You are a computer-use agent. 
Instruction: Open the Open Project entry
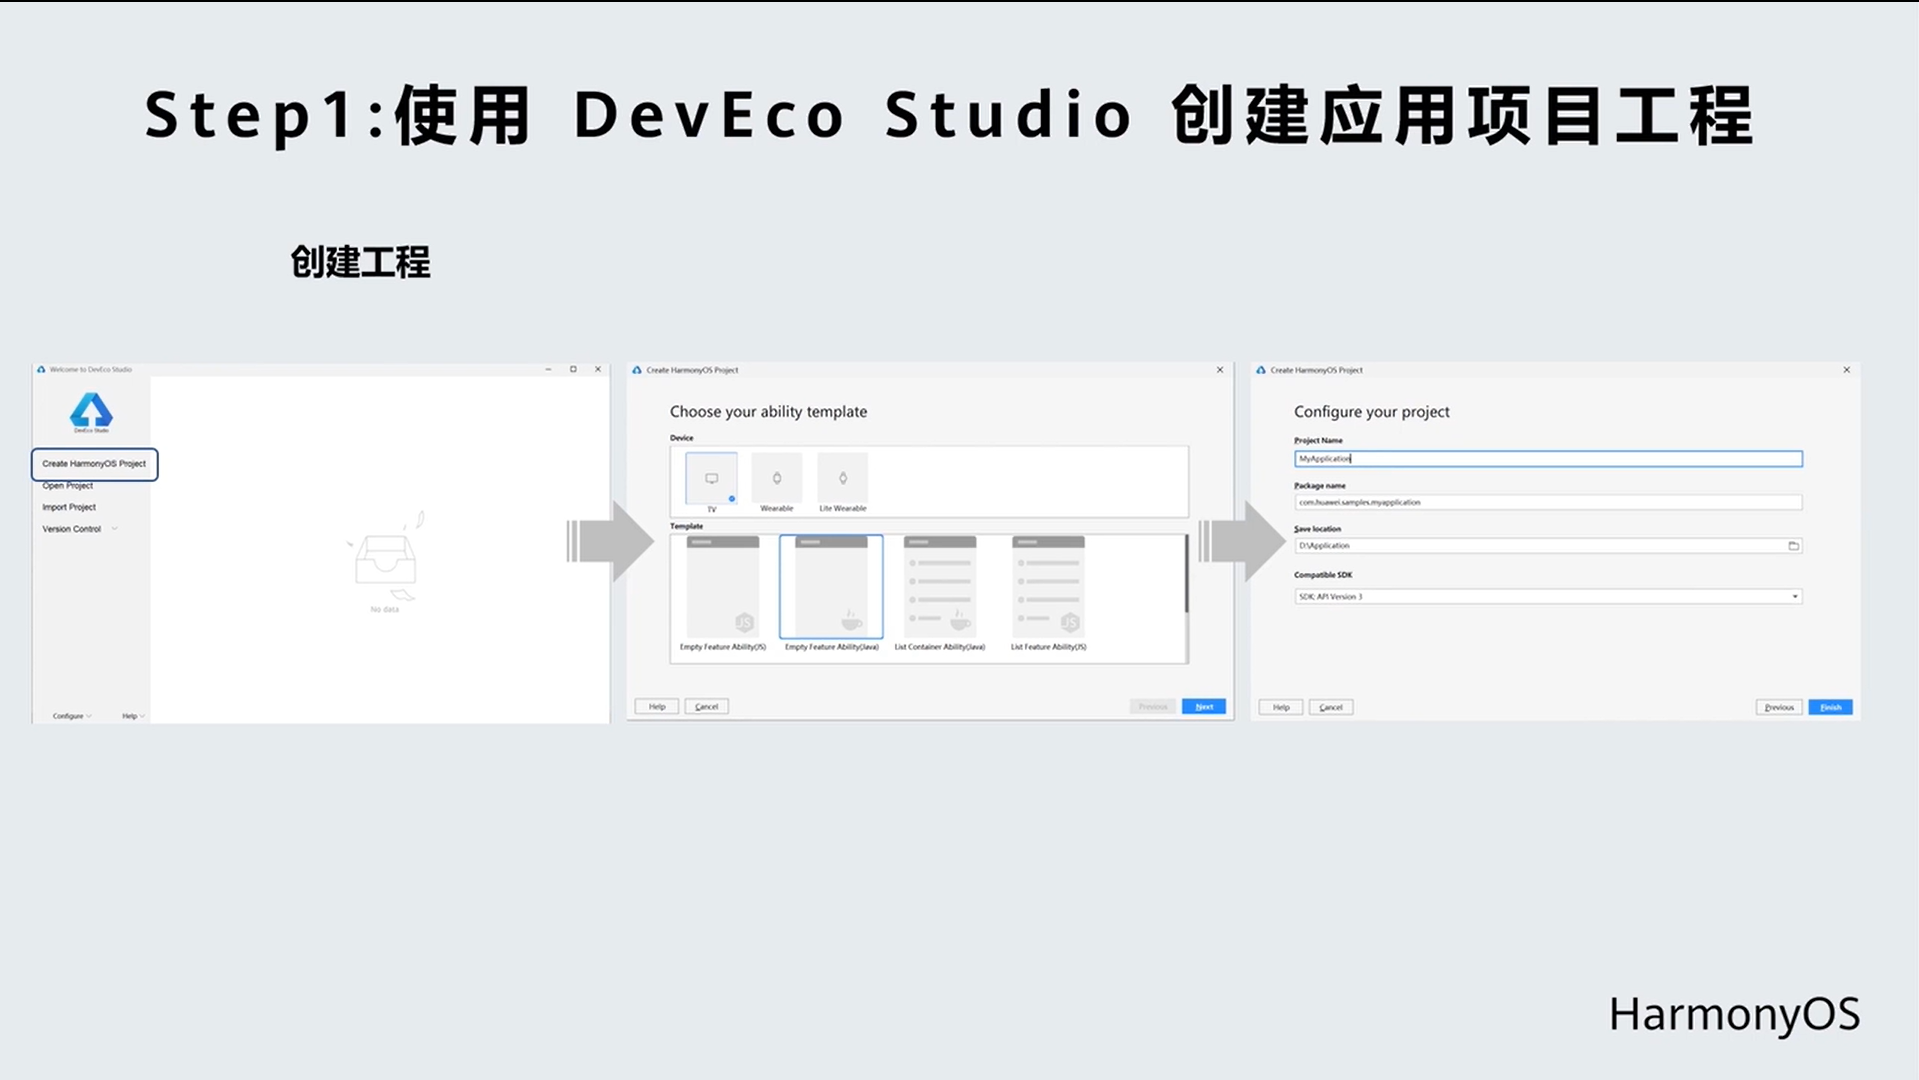point(67,486)
